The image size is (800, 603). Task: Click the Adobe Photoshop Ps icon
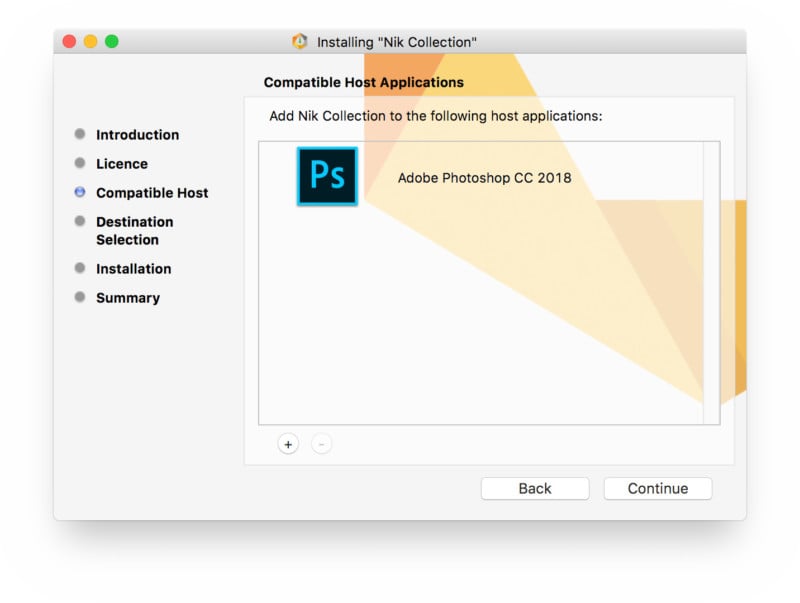click(328, 176)
